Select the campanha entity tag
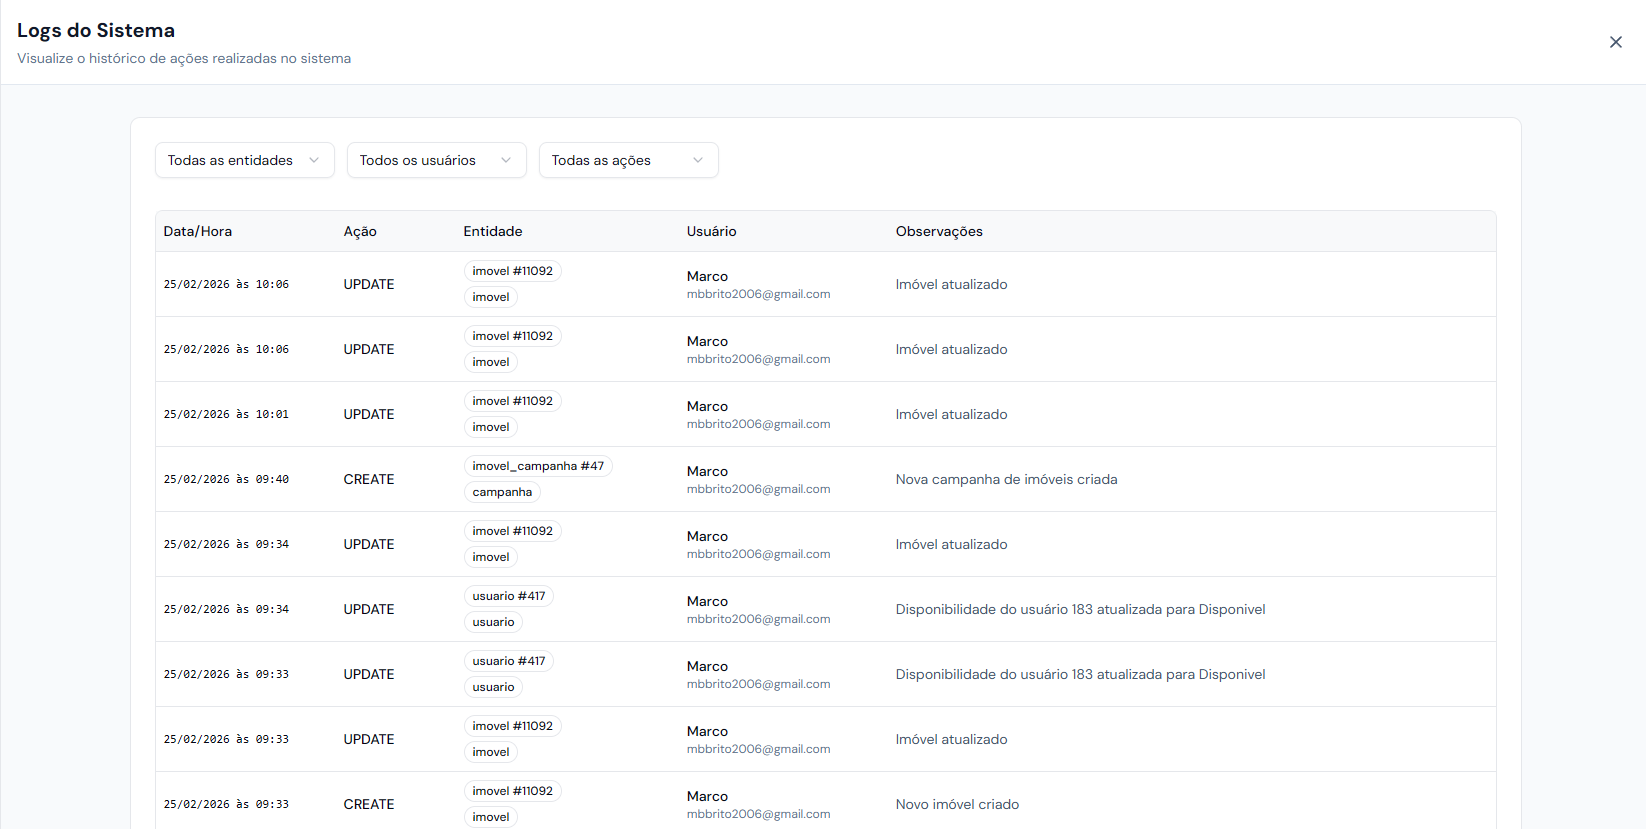 click(x=502, y=492)
